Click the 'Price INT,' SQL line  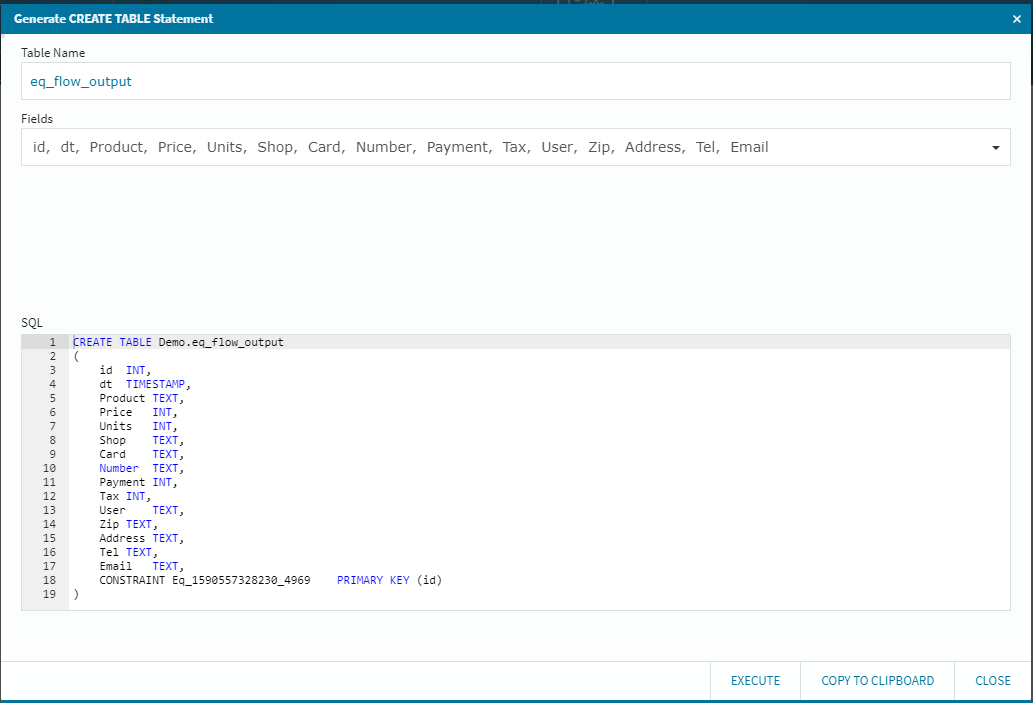point(138,412)
